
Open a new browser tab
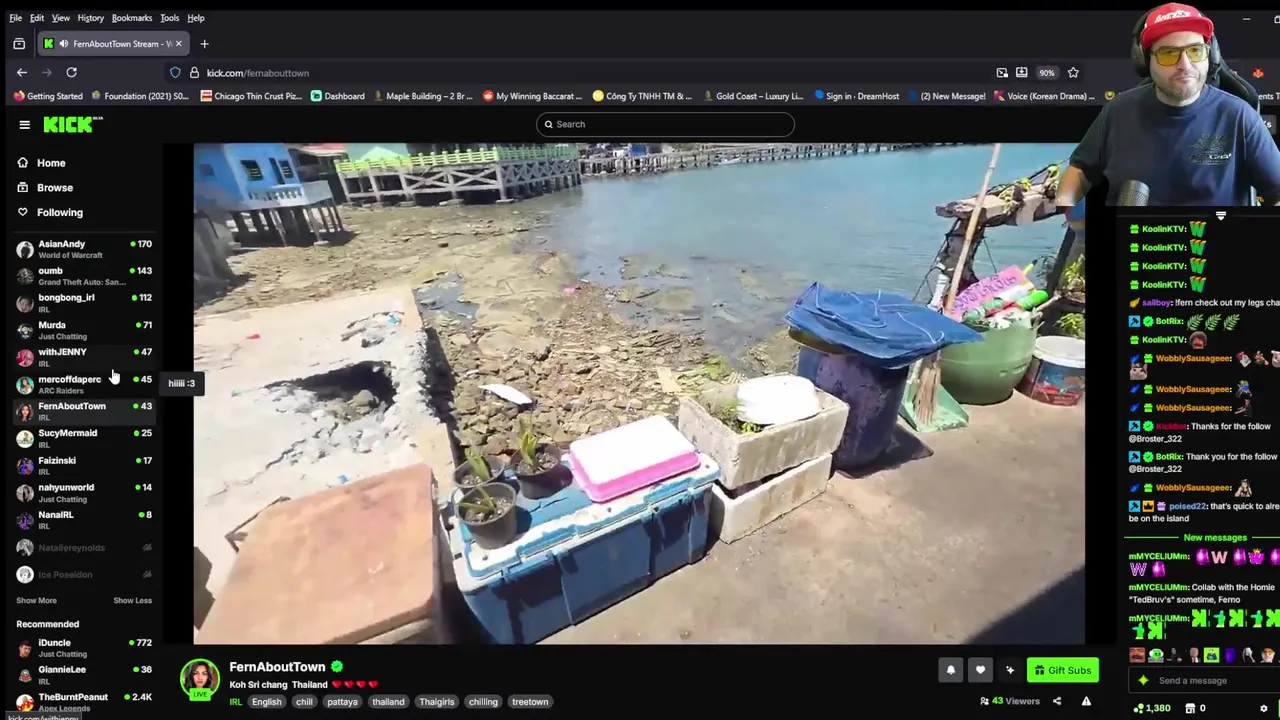coord(204,44)
